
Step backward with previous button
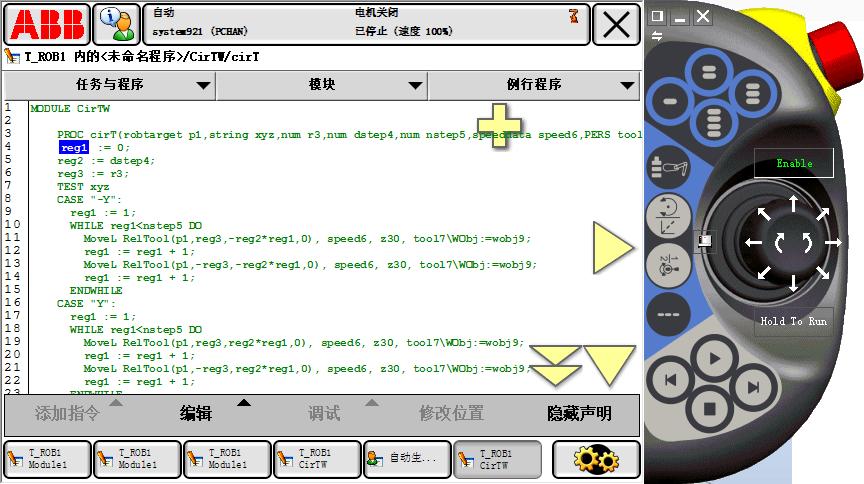670,379
